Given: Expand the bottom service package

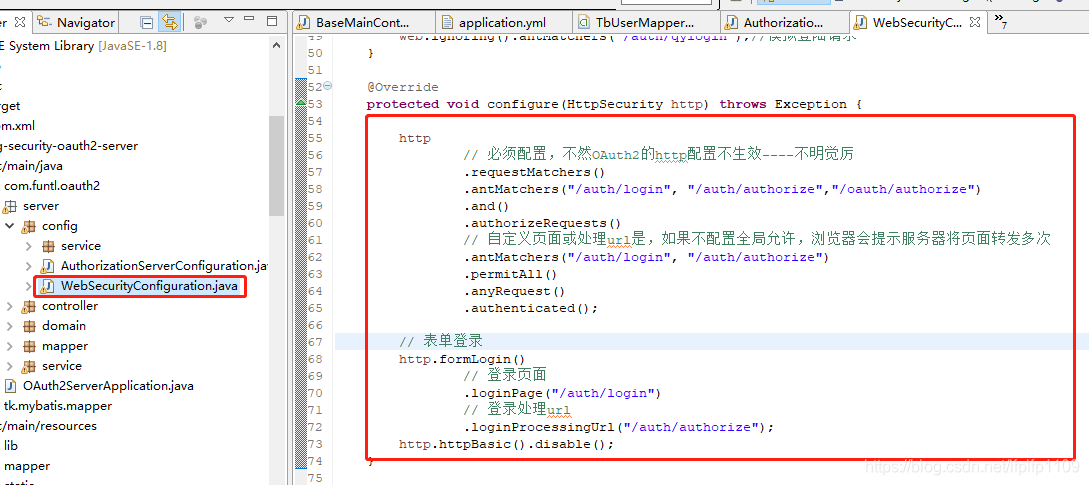Looking at the screenshot, I should point(9,366).
